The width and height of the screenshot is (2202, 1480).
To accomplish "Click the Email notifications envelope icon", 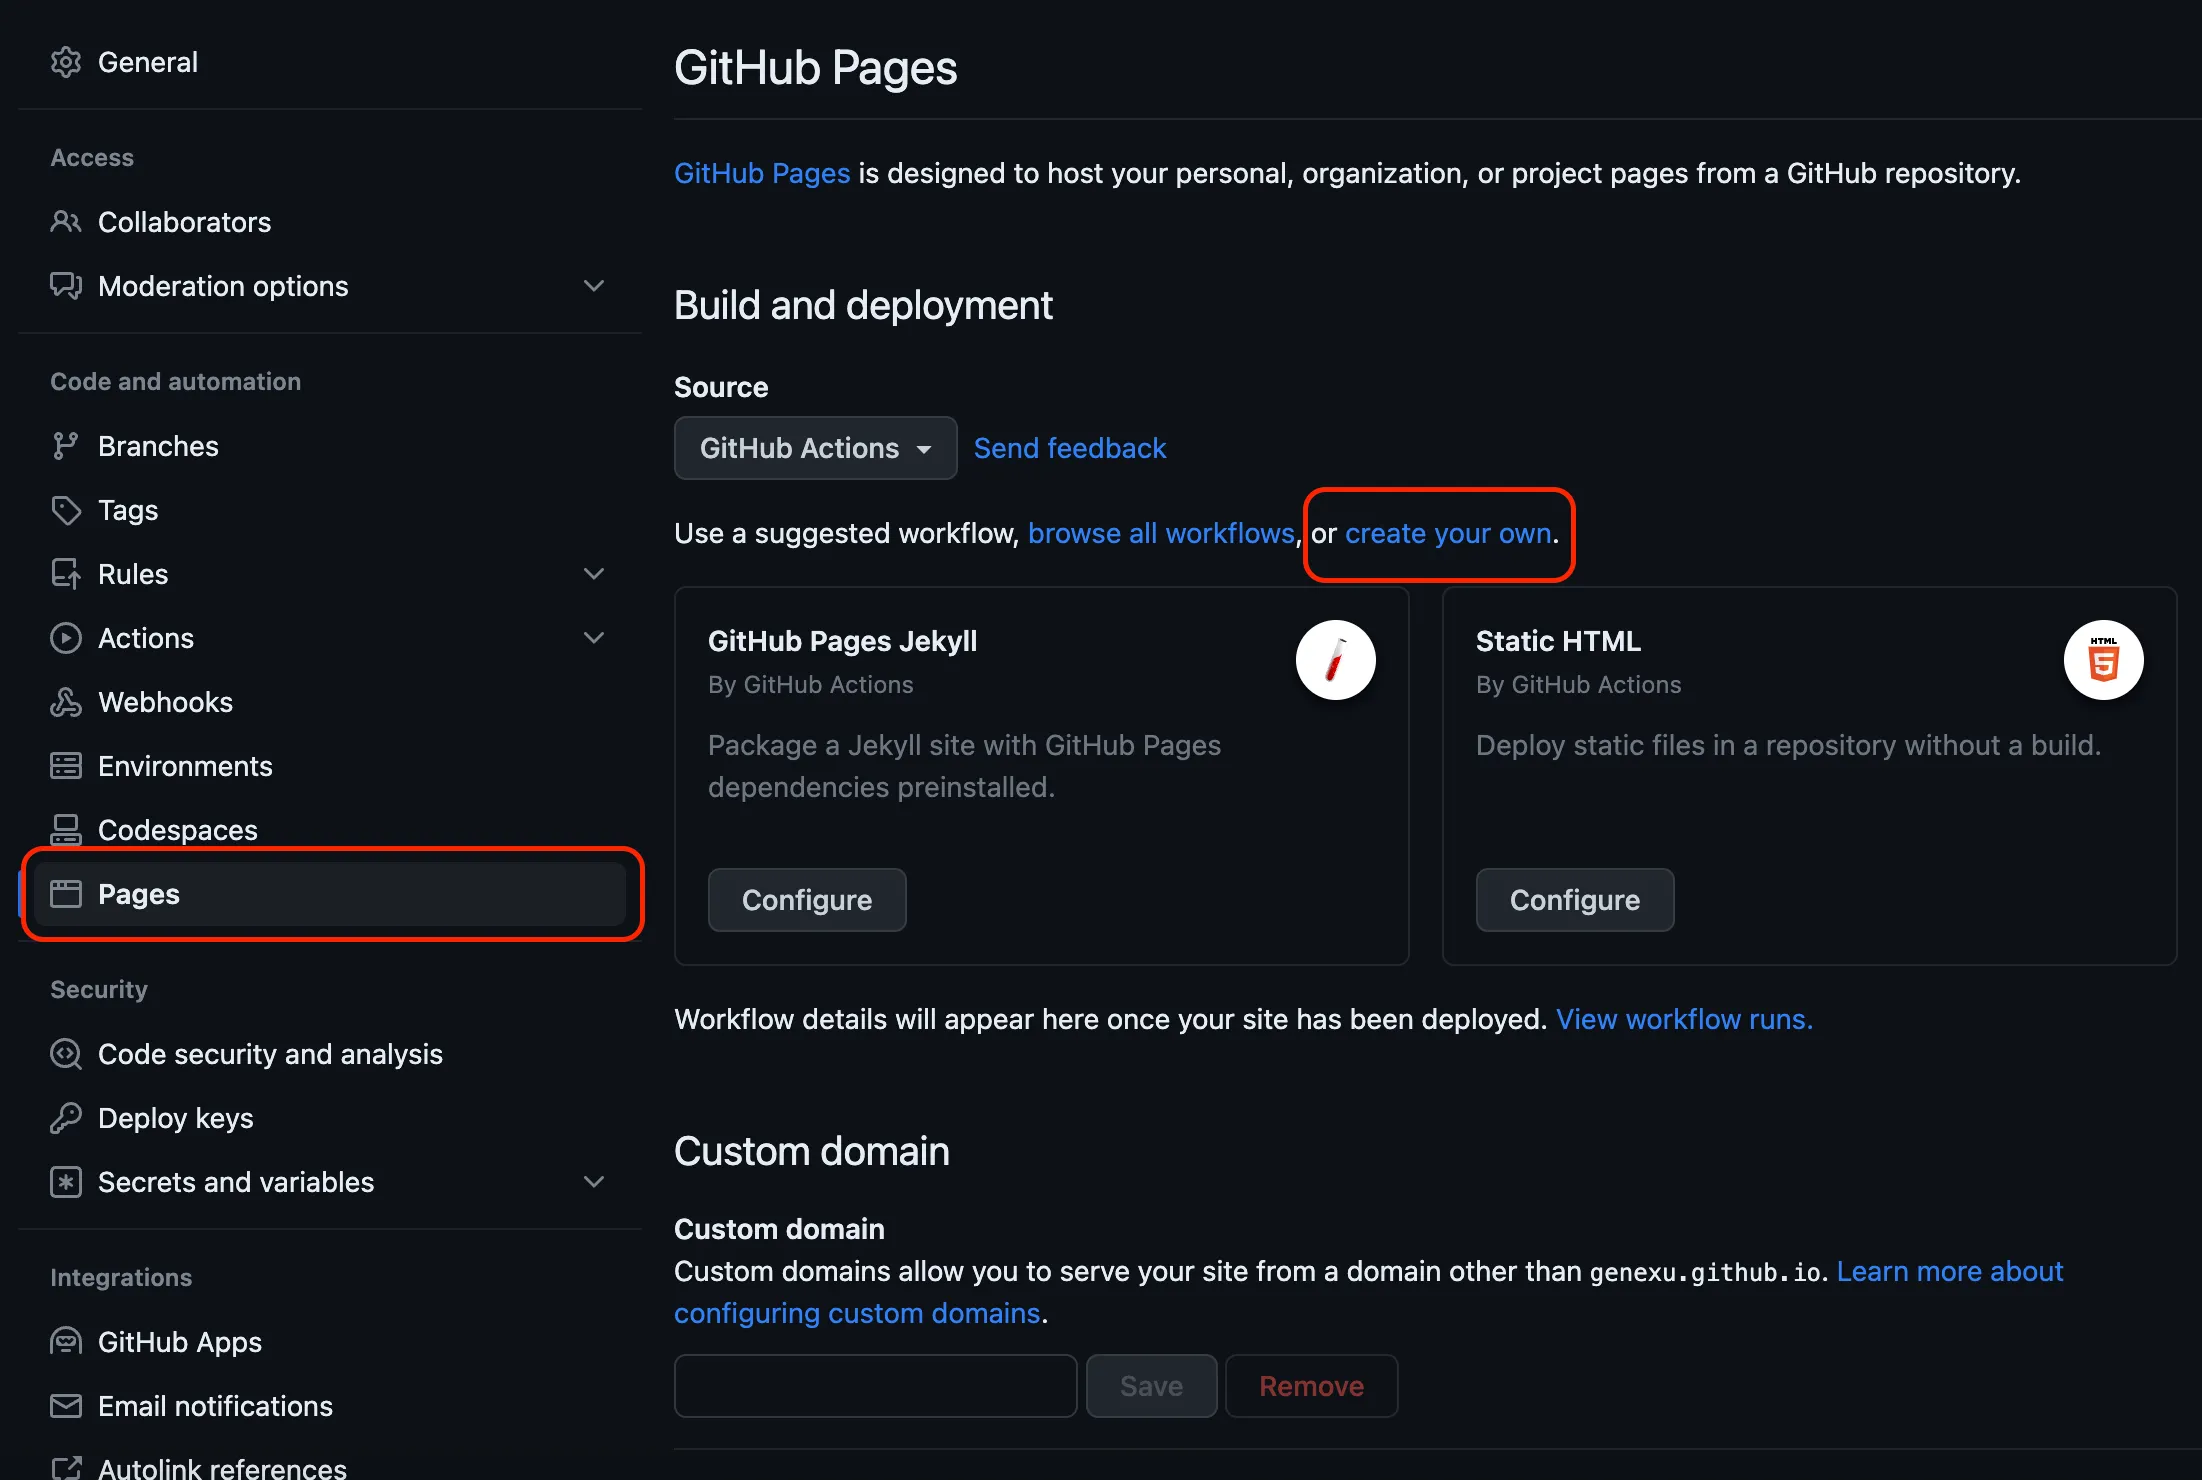I will coord(66,1406).
